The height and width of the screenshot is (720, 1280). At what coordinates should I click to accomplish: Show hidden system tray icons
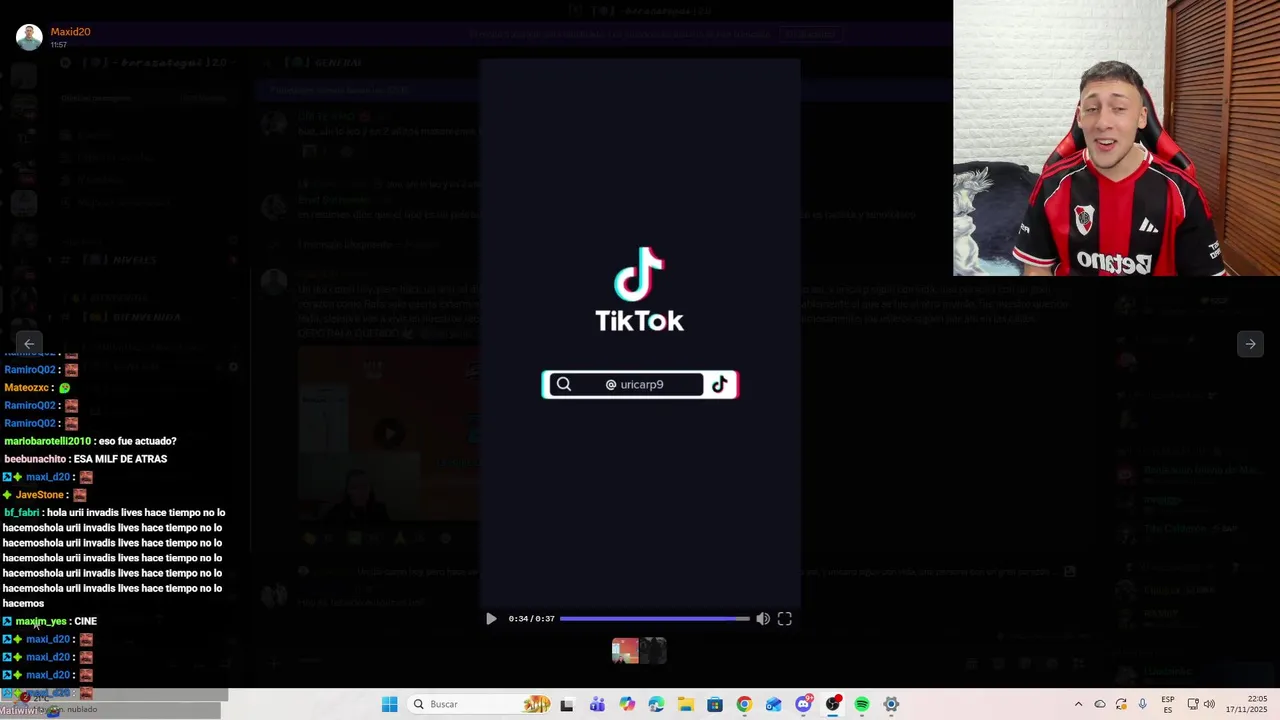point(1078,704)
